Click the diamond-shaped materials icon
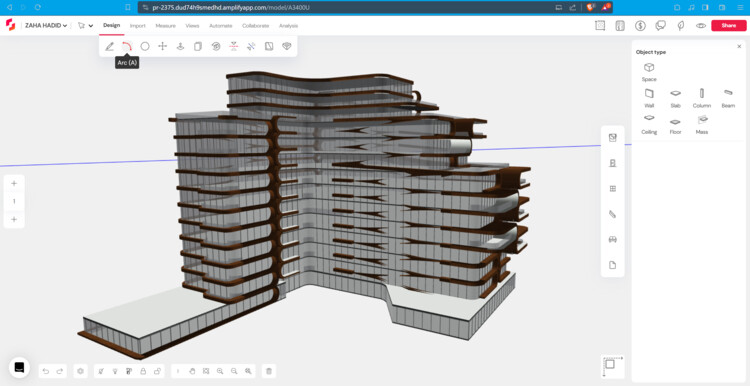The height and width of the screenshot is (386, 750). pyautogui.click(x=287, y=46)
